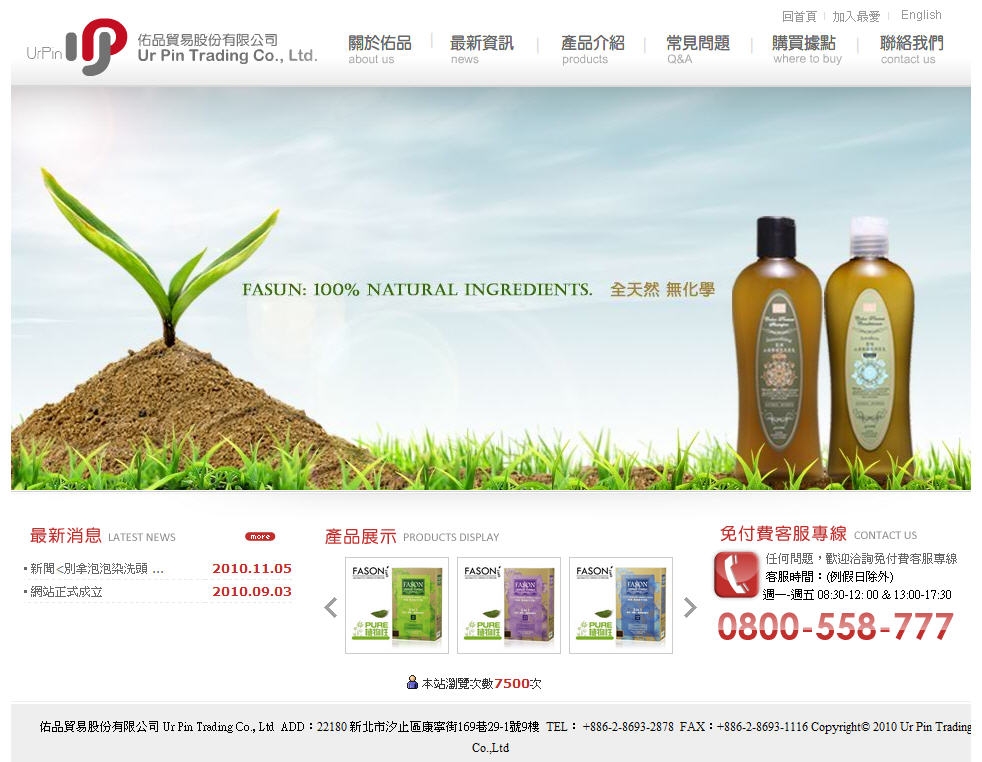Click the news date 2010.09.03
Image resolution: width=982 pixels, height=762 pixels.
pyautogui.click(x=252, y=592)
